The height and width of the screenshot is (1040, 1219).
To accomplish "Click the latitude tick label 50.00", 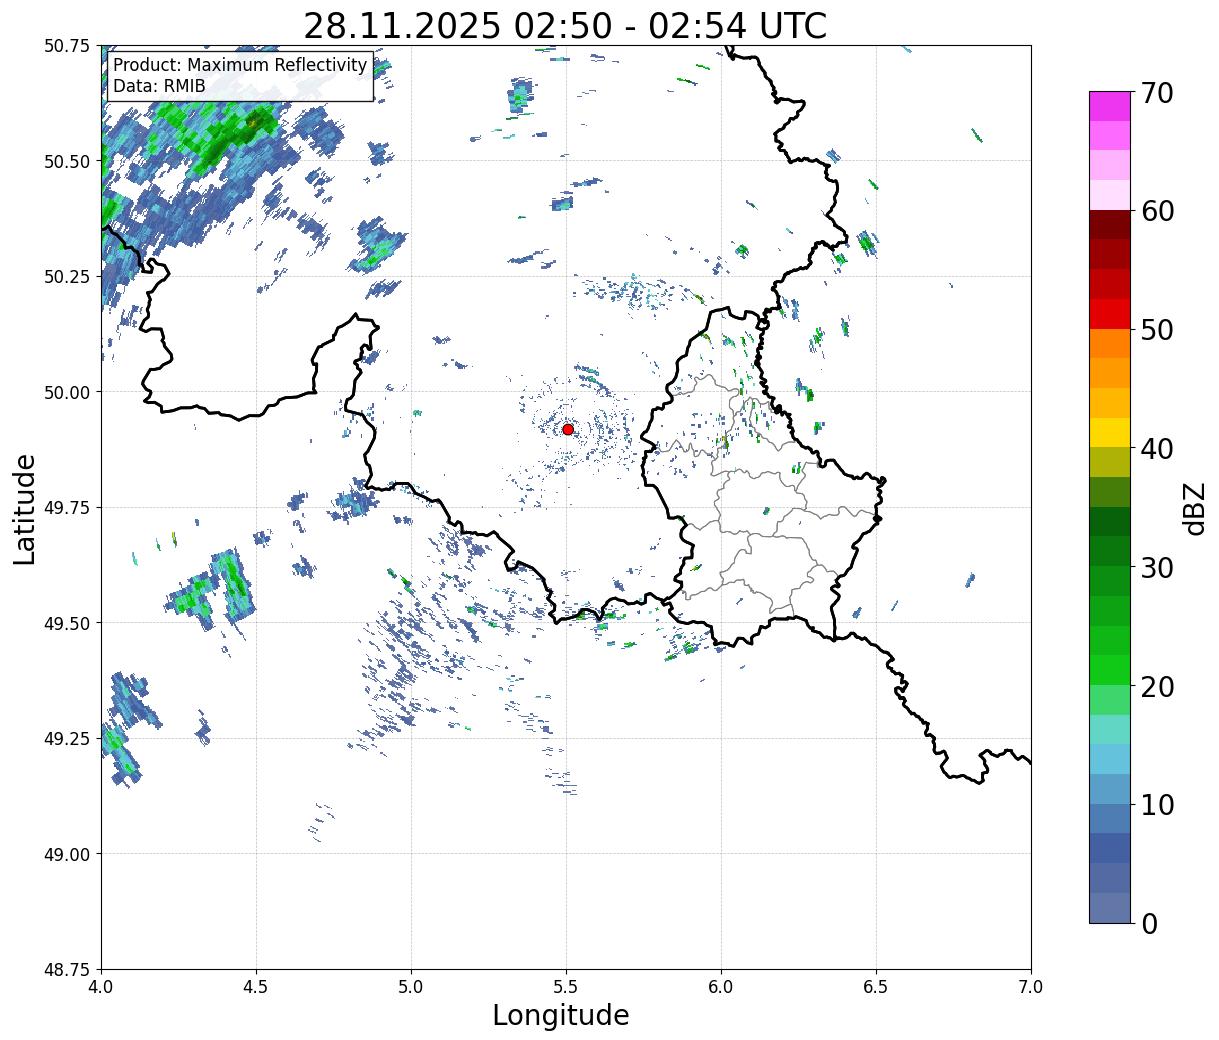I will pos(69,392).
